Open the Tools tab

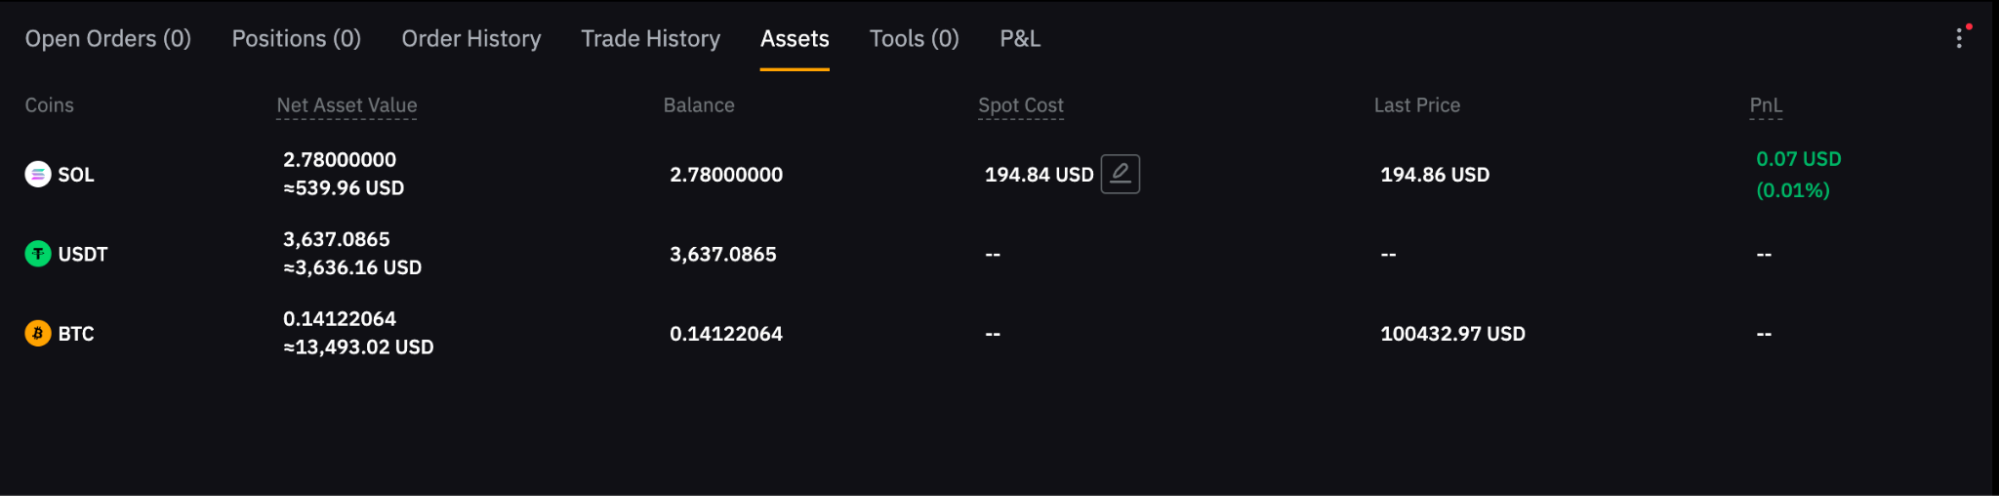pos(914,39)
